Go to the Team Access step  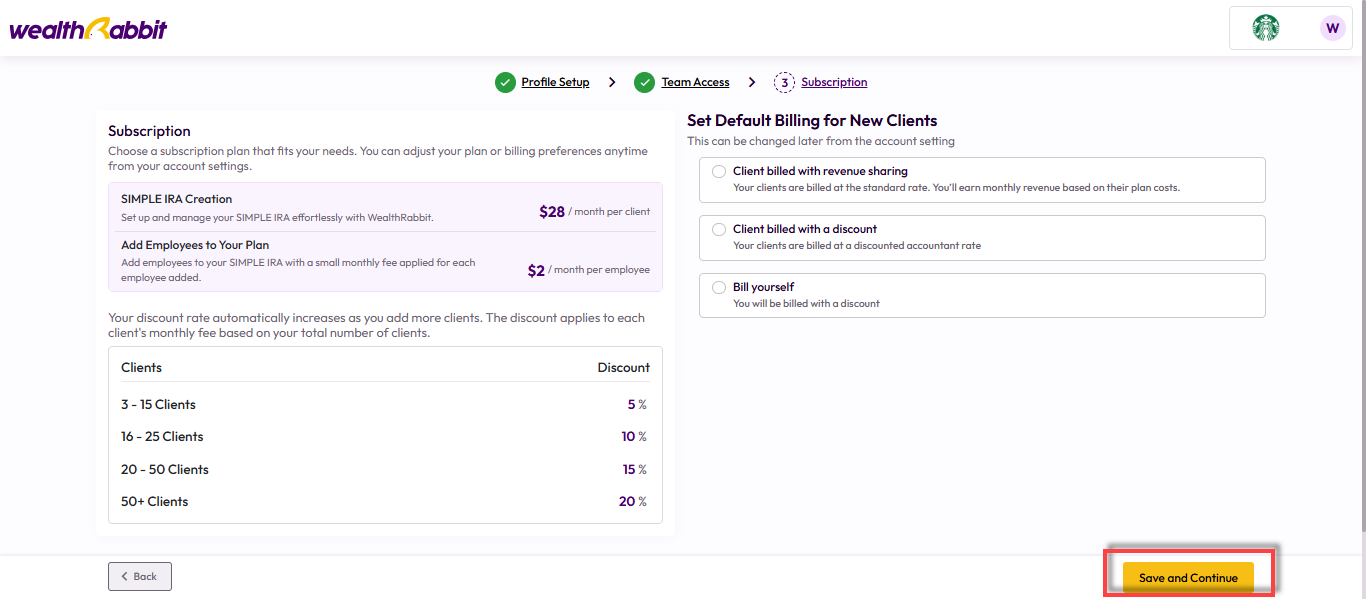click(x=695, y=82)
